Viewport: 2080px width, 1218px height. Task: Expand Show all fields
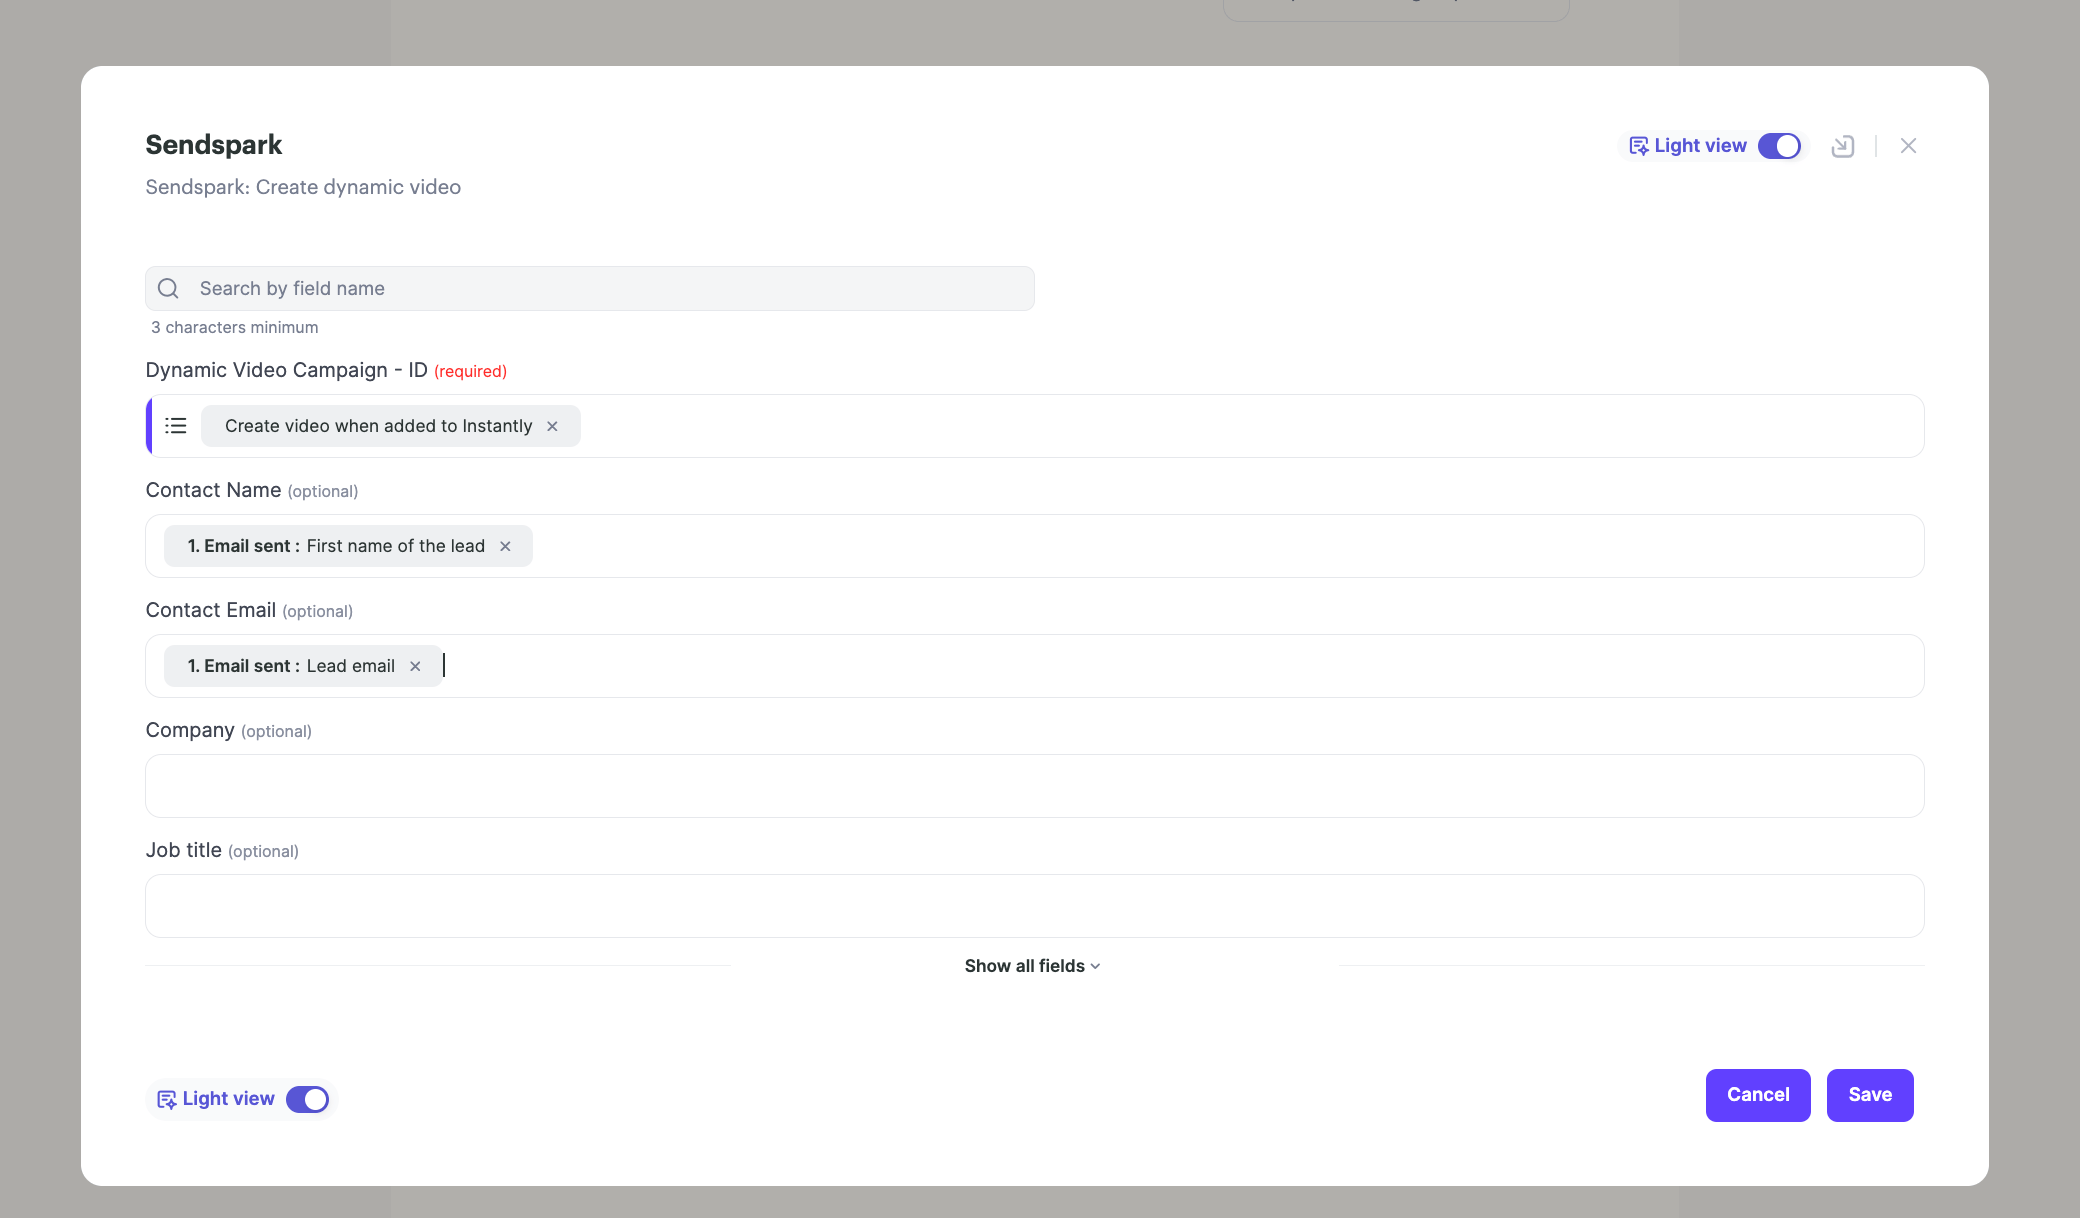tap(1032, 966)
